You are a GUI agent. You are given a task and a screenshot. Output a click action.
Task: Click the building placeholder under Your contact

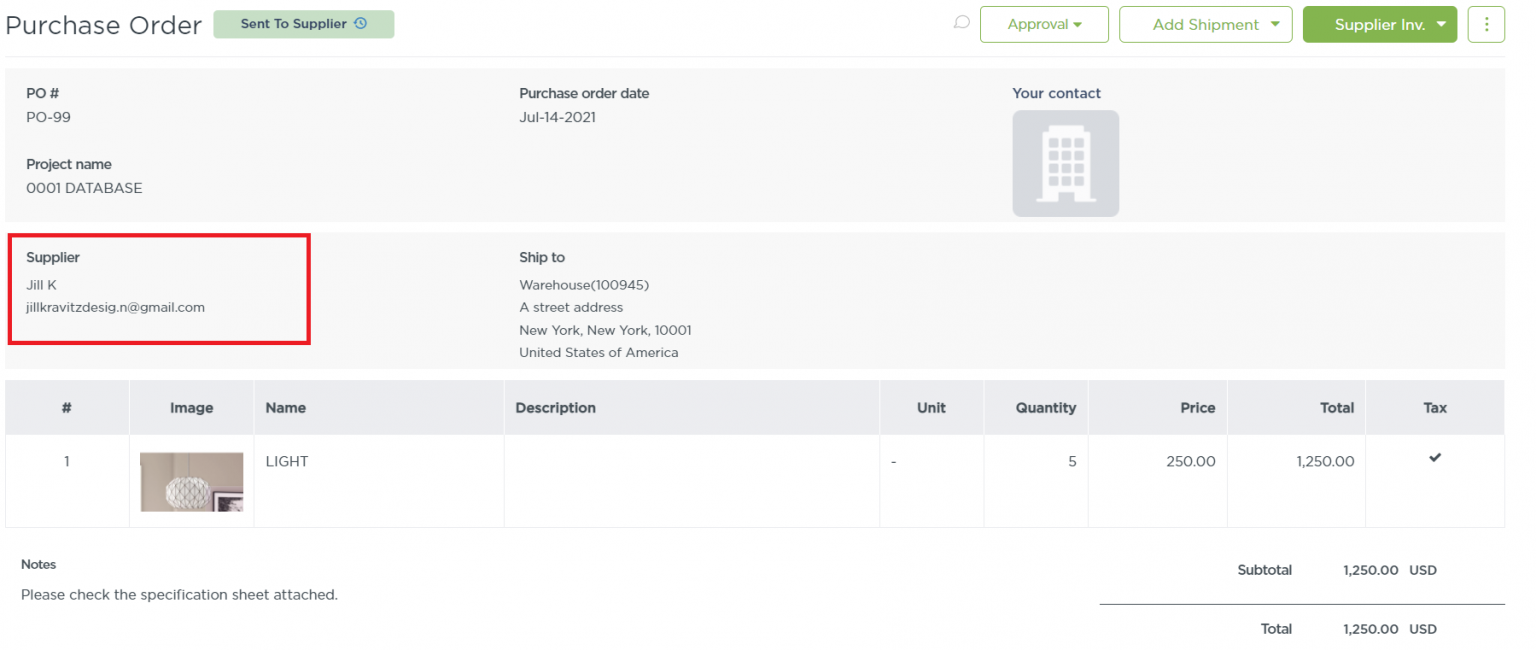pyautogui.click(x=1065, y=163)
